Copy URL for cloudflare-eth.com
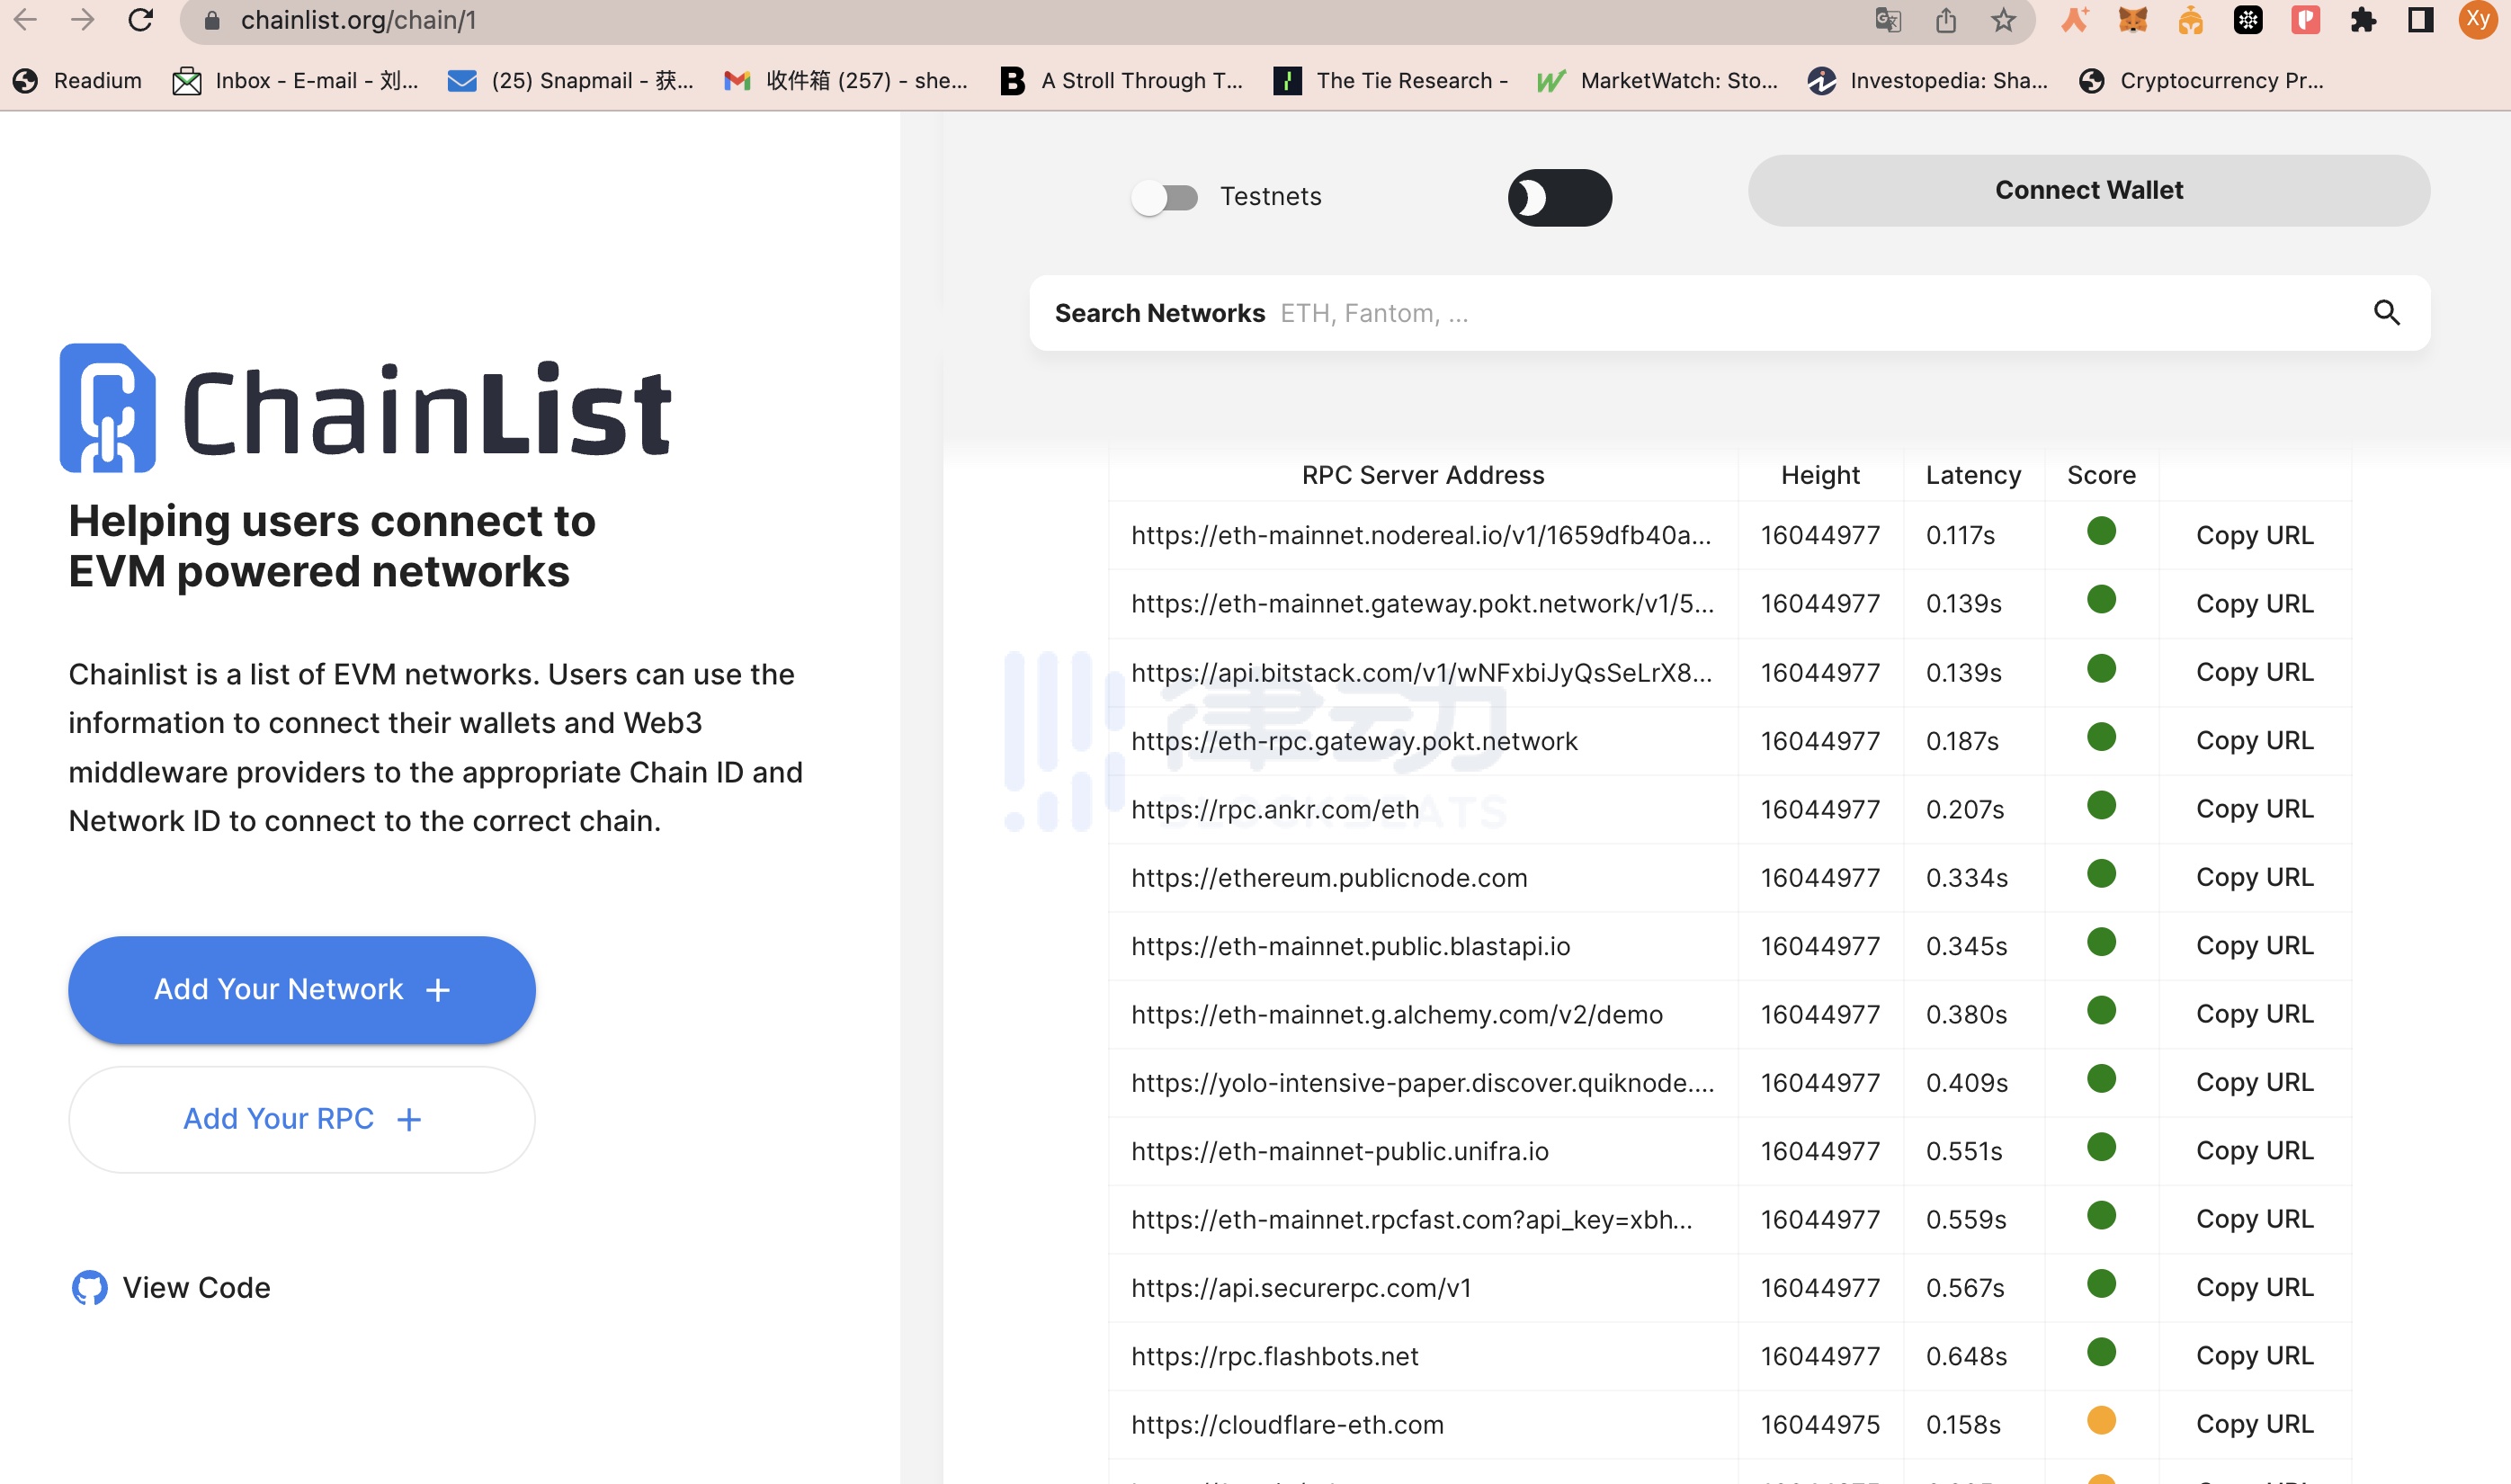Screen dimensions: 2511x1484 pos(2254,1423)
